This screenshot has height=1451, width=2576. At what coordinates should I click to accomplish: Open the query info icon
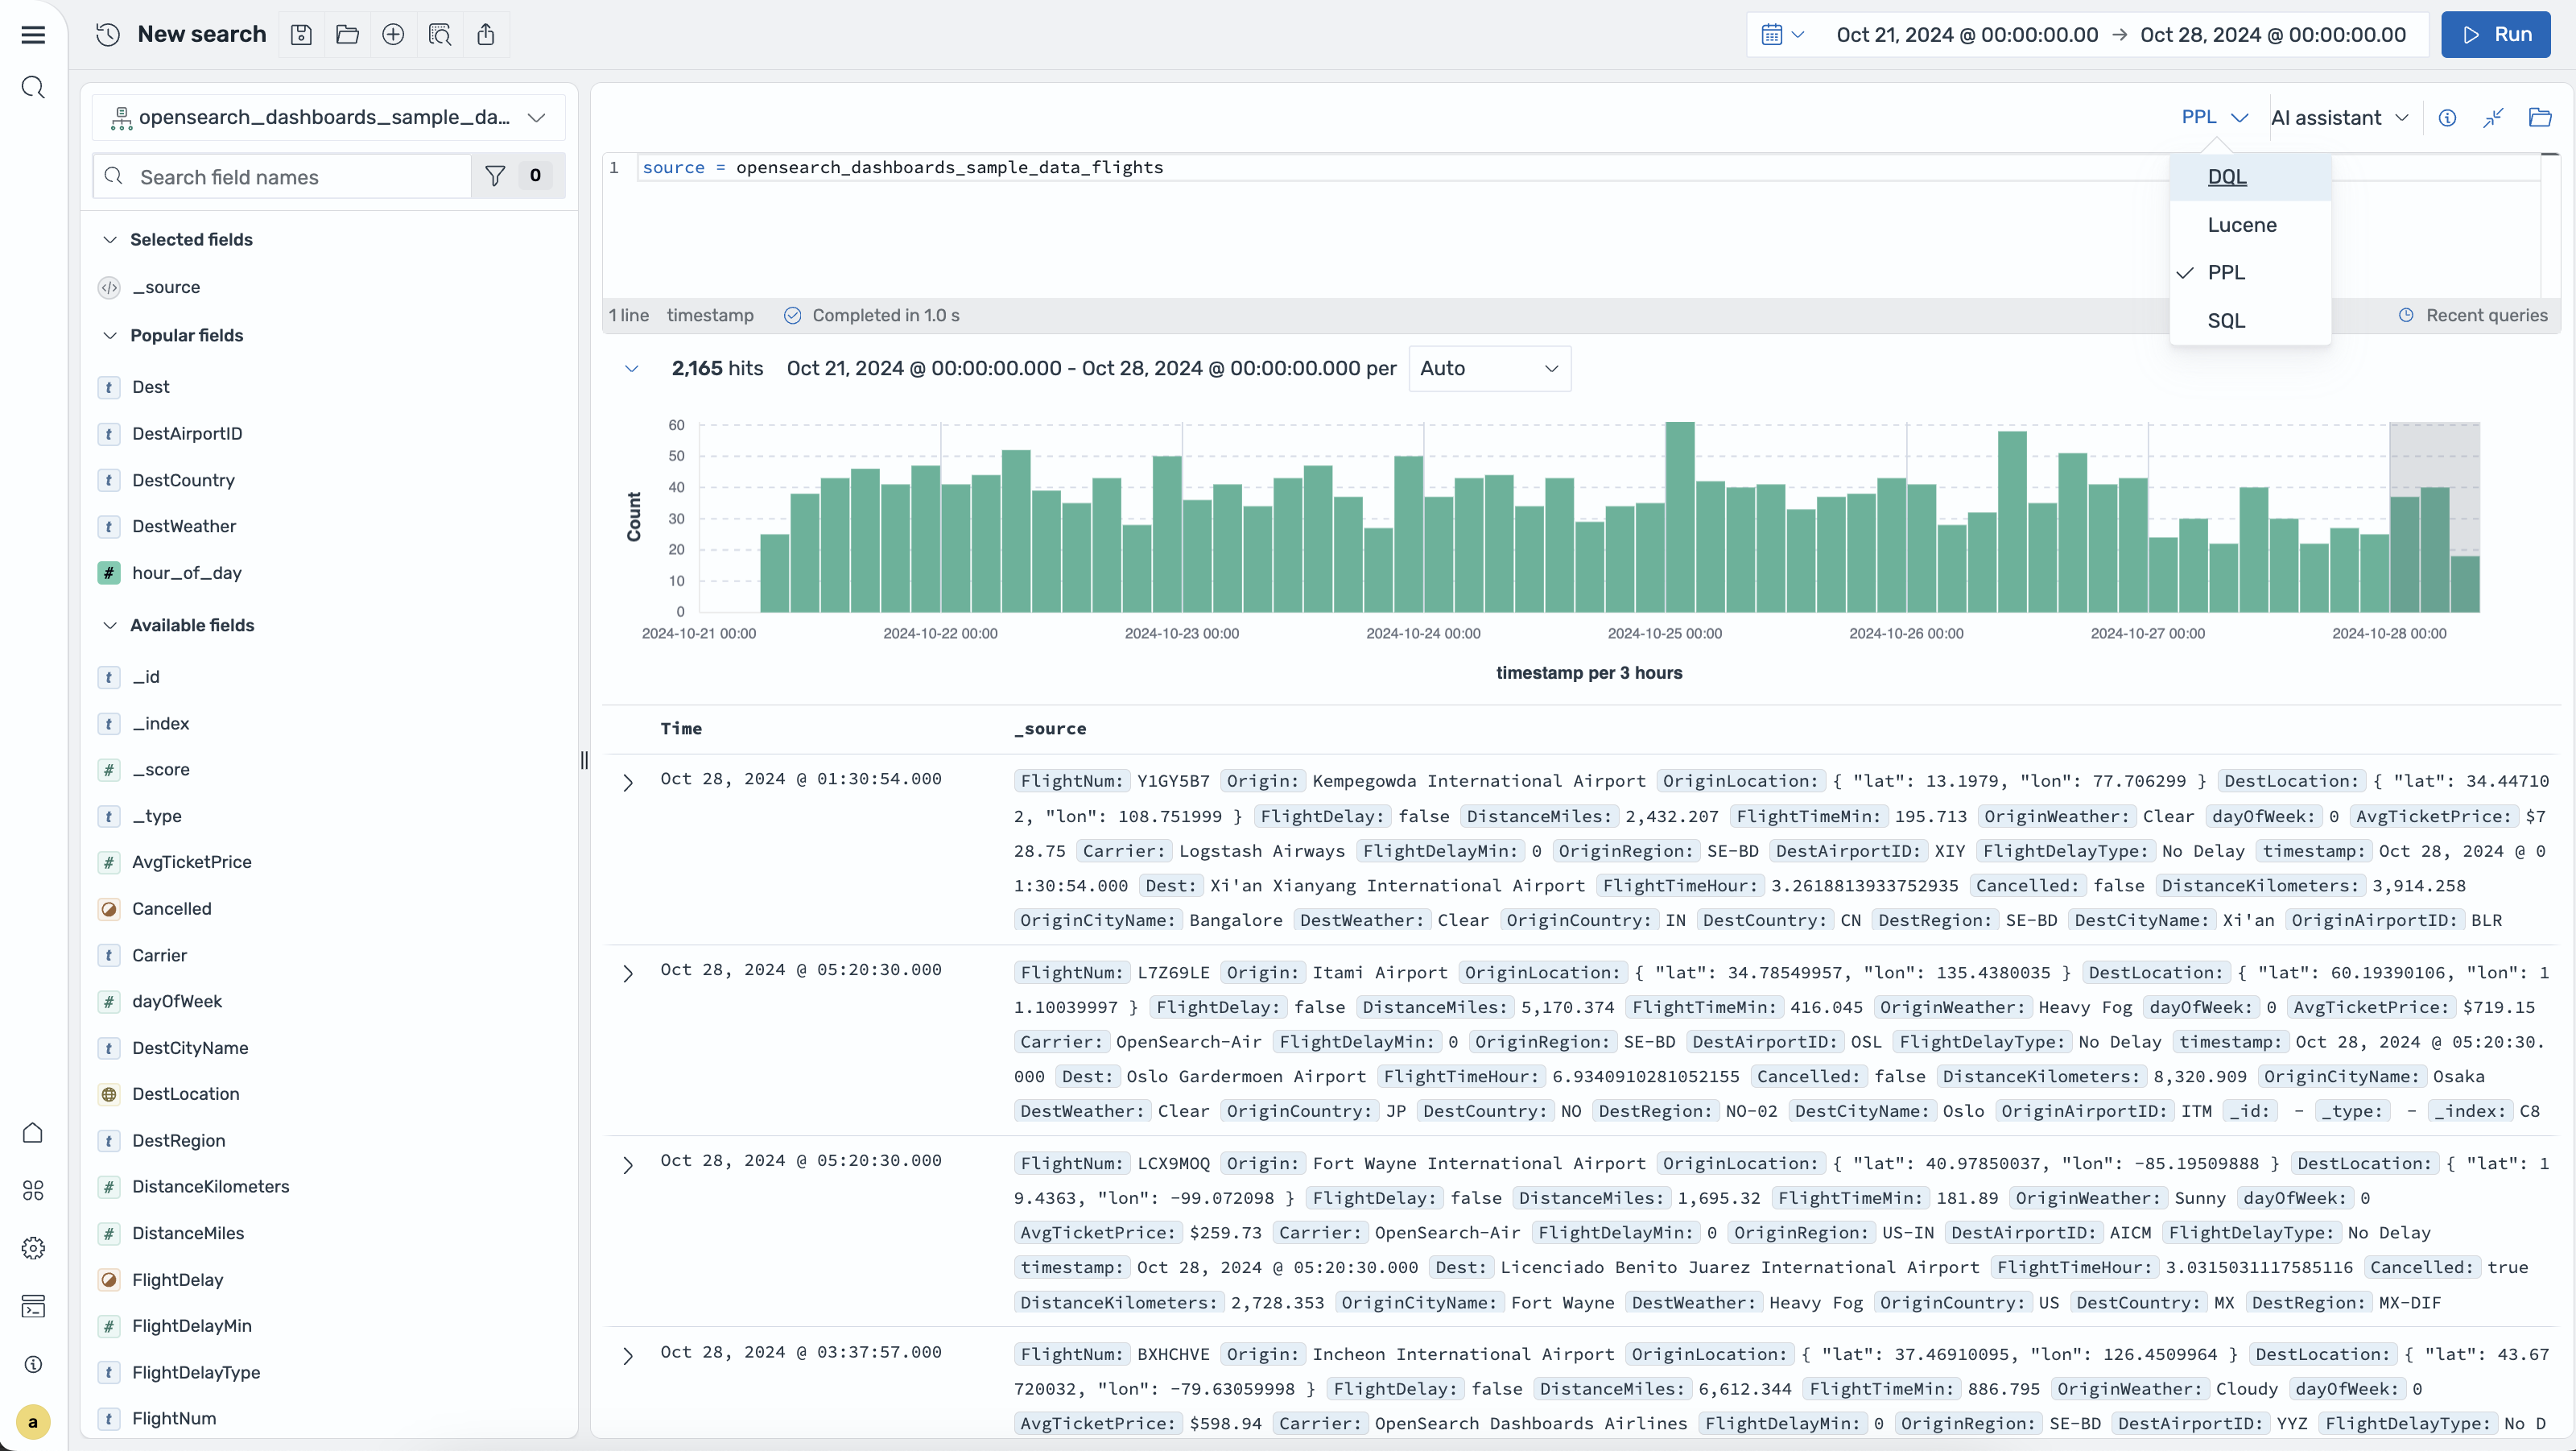pos(2447,118)
